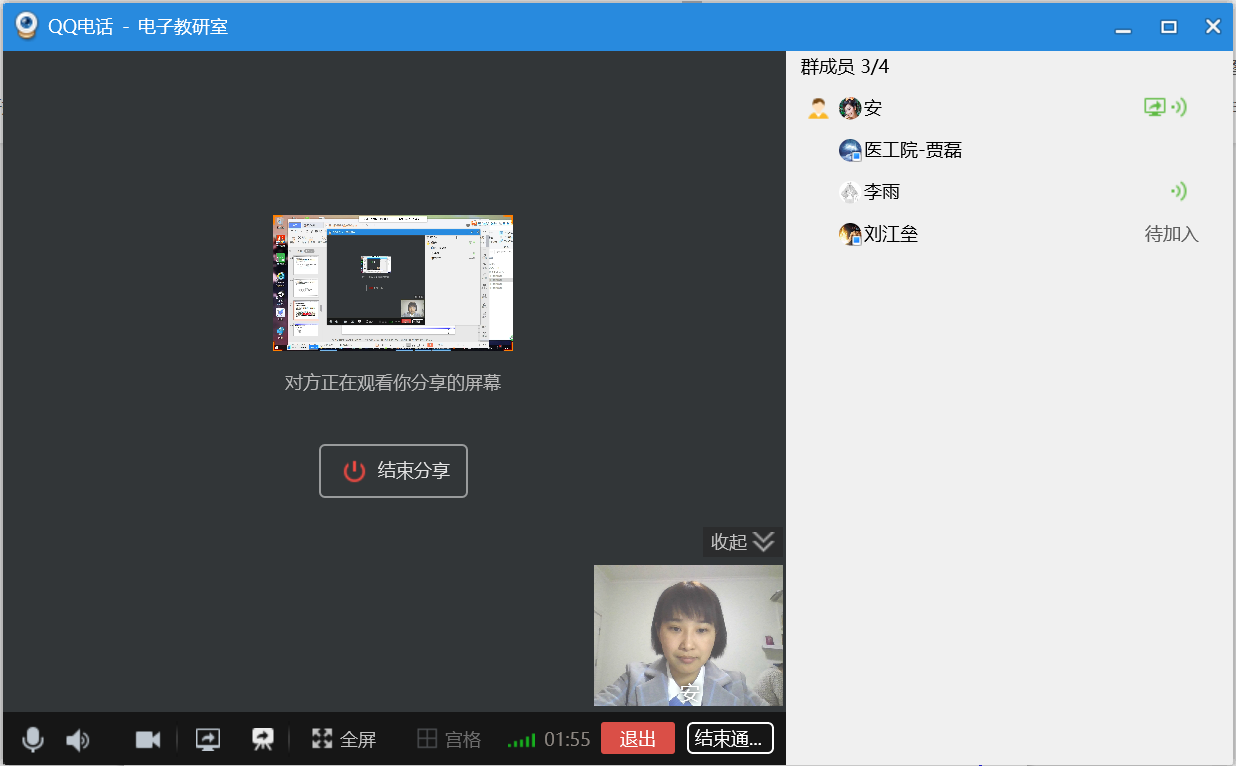Click 刘江垒's avatar icon
The width and height of the screenshot is (1236, 766).
coord(849,234)
